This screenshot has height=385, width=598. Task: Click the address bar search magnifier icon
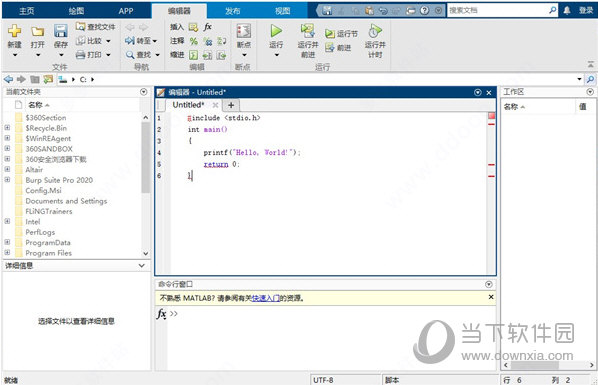click(x=590, y=79)
